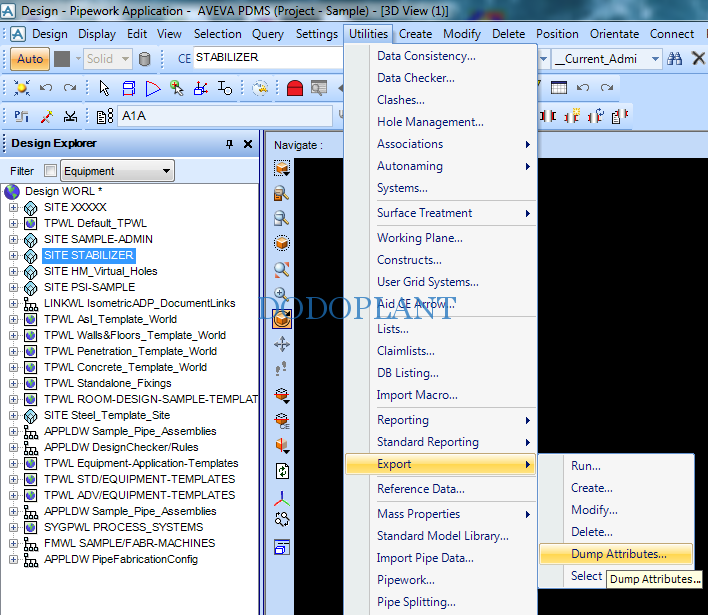Select SYGPWL PROCESS_SYSTEMS item
The height and width of the screenshot is (615, 708).
click(x=123, y=527)
